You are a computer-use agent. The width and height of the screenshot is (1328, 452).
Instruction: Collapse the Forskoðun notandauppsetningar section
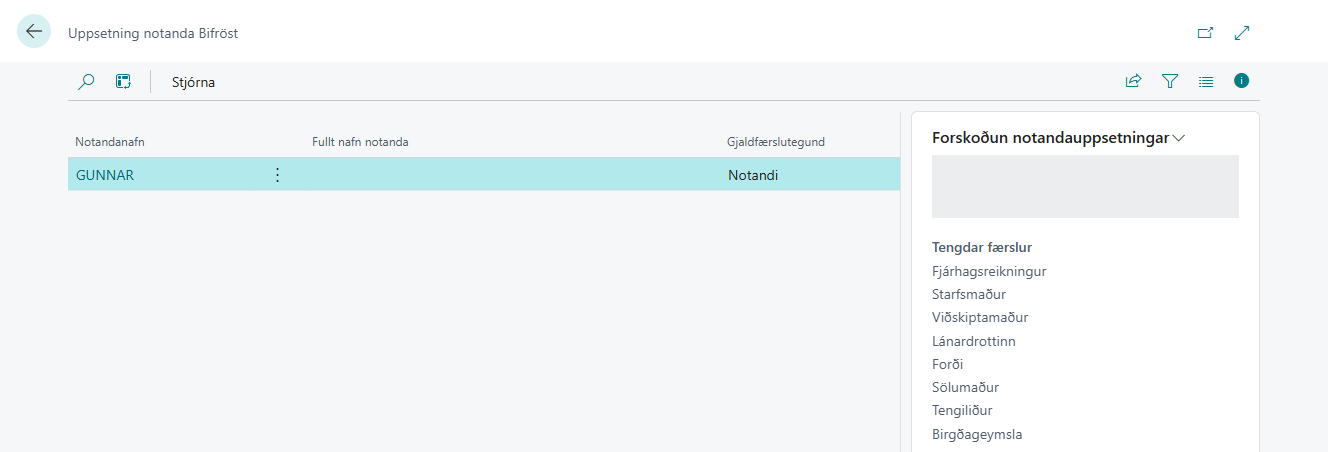1058,138
